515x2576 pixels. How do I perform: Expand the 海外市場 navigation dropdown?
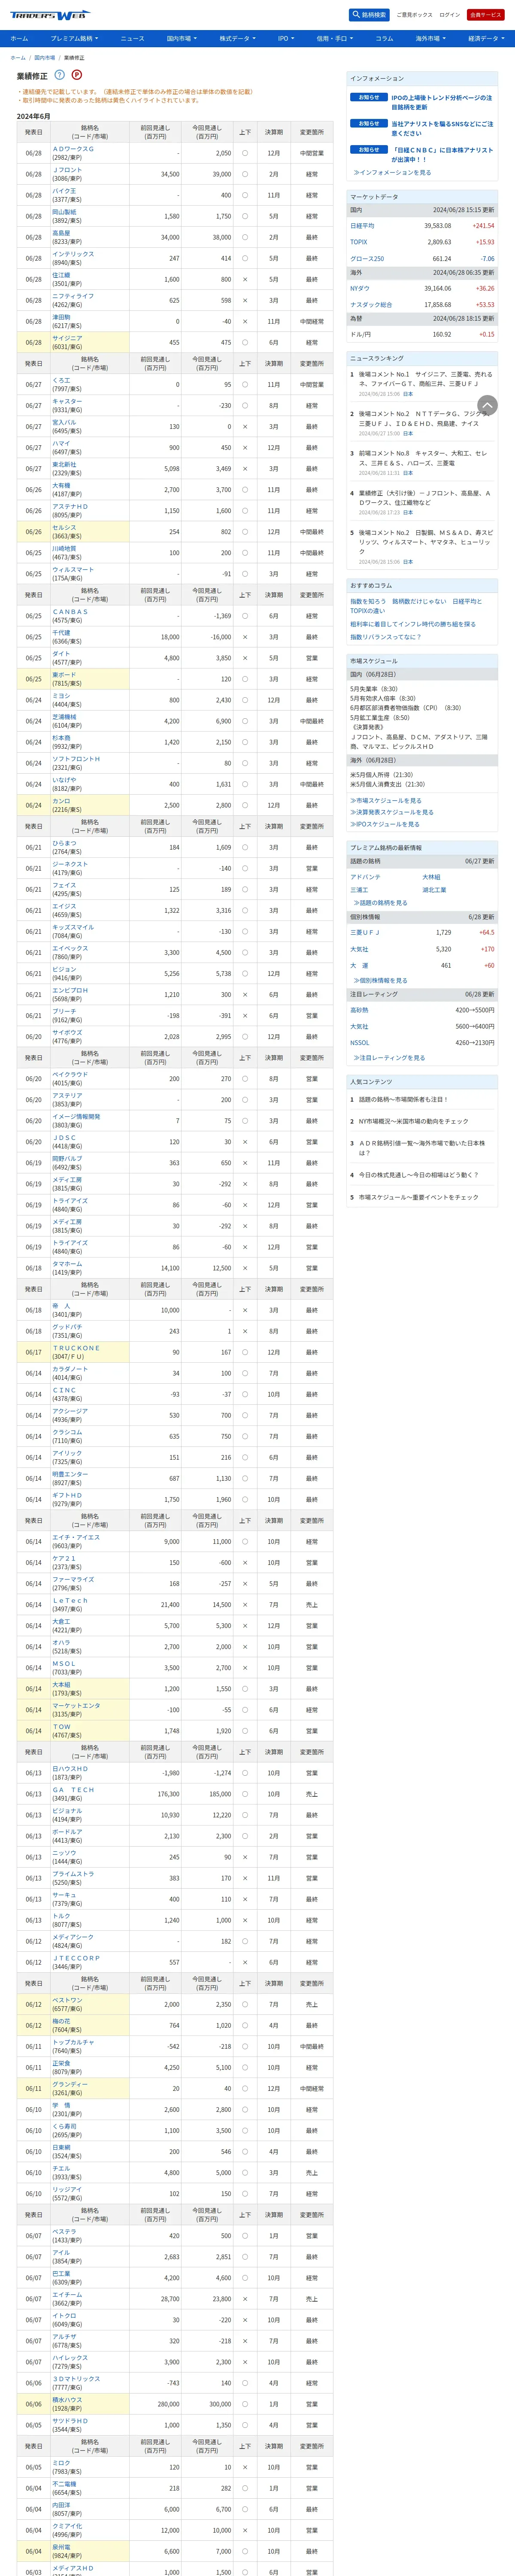(x=430, y=38)
